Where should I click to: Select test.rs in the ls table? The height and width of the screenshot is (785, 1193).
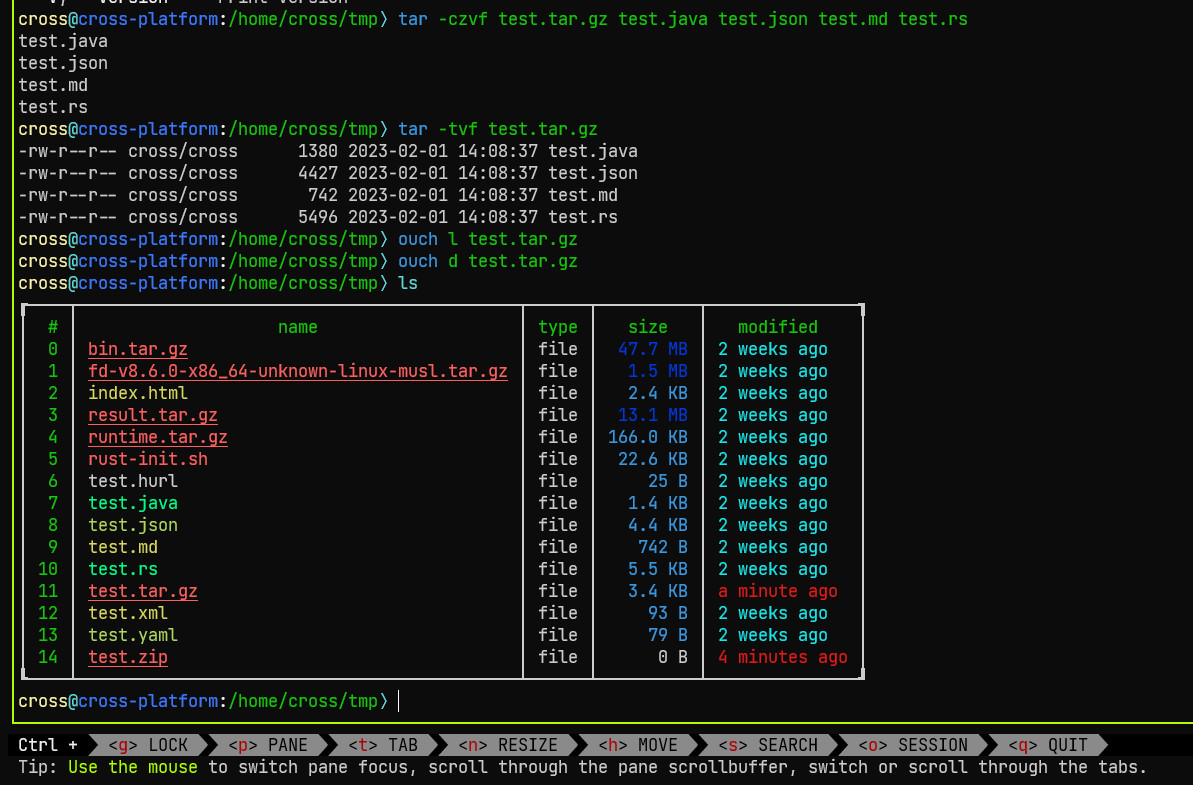click(123, 570)
